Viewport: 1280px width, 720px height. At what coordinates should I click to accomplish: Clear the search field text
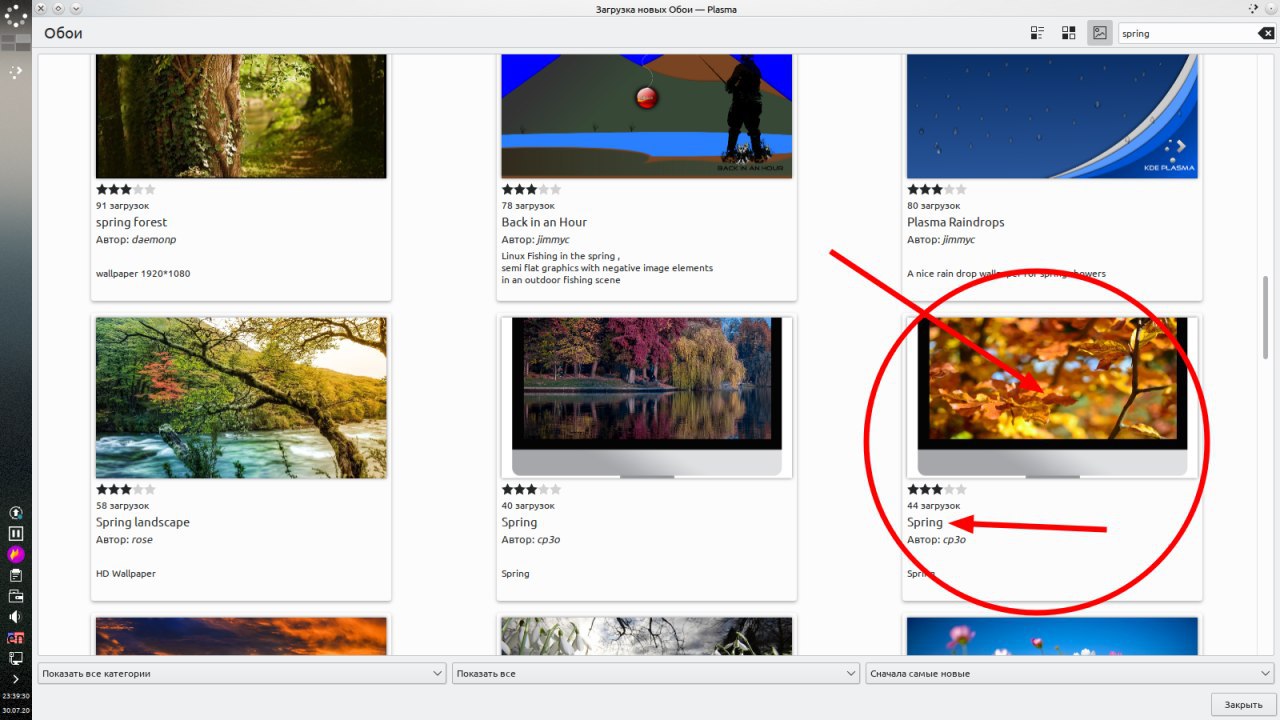(x=1266, y=33)
